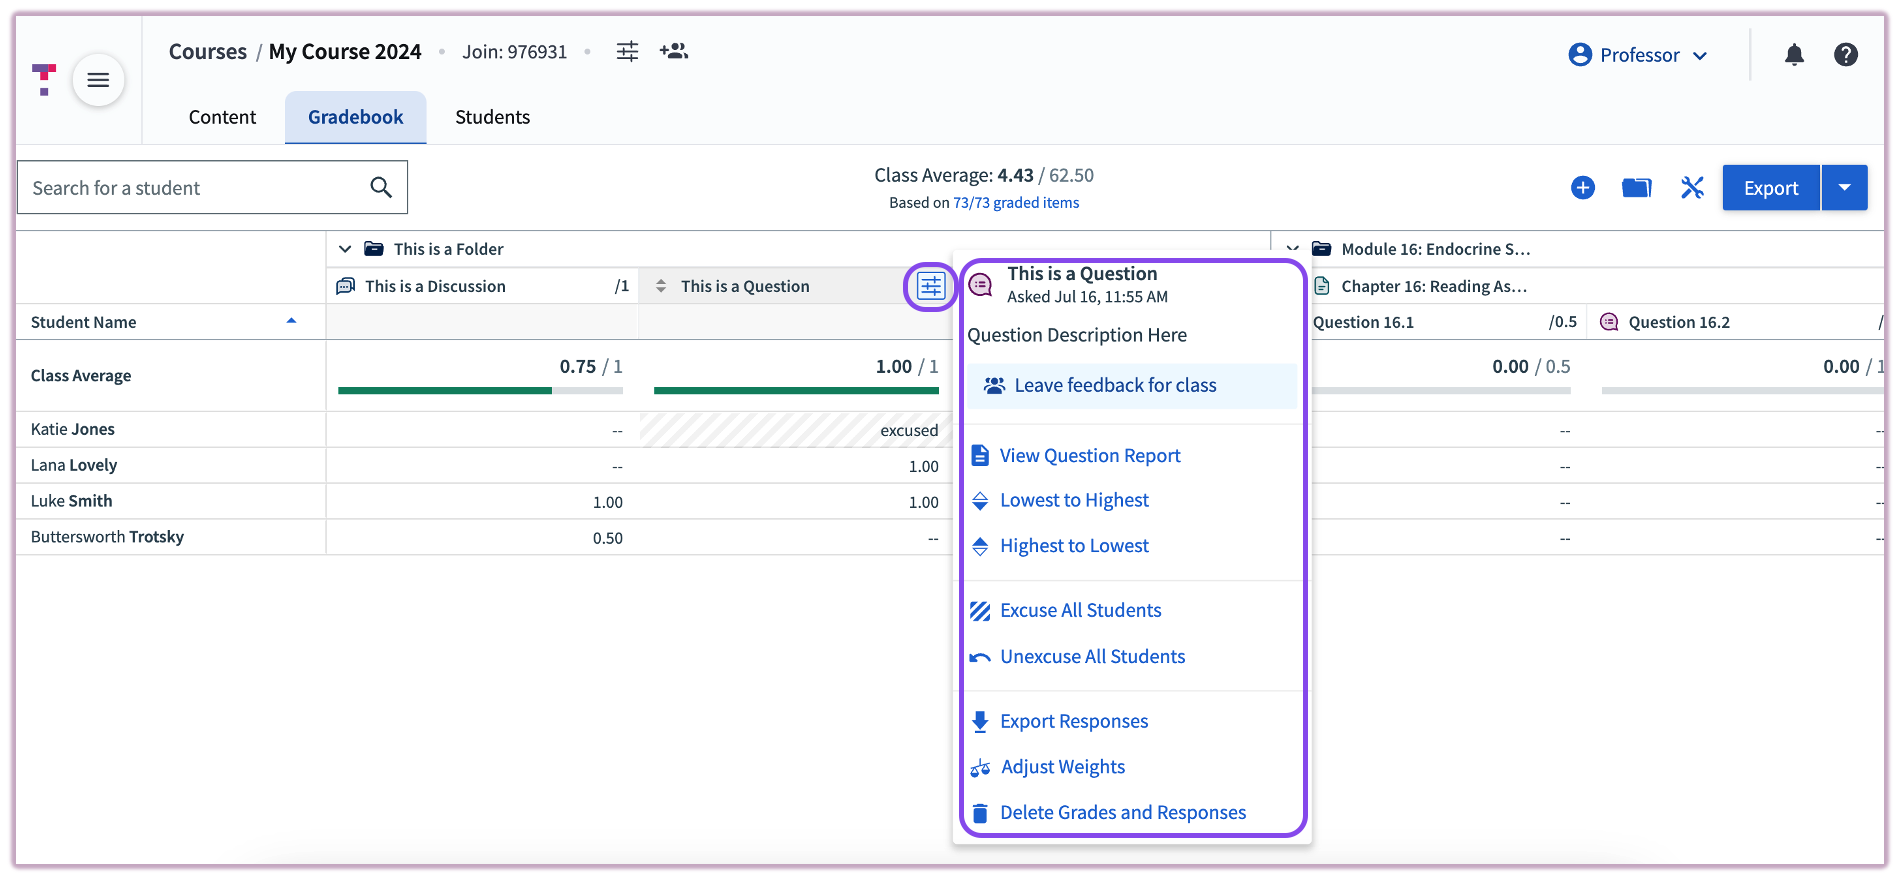Choose Excuse All Students
The image size is (1894, 878).
(x=1080, y=611)
